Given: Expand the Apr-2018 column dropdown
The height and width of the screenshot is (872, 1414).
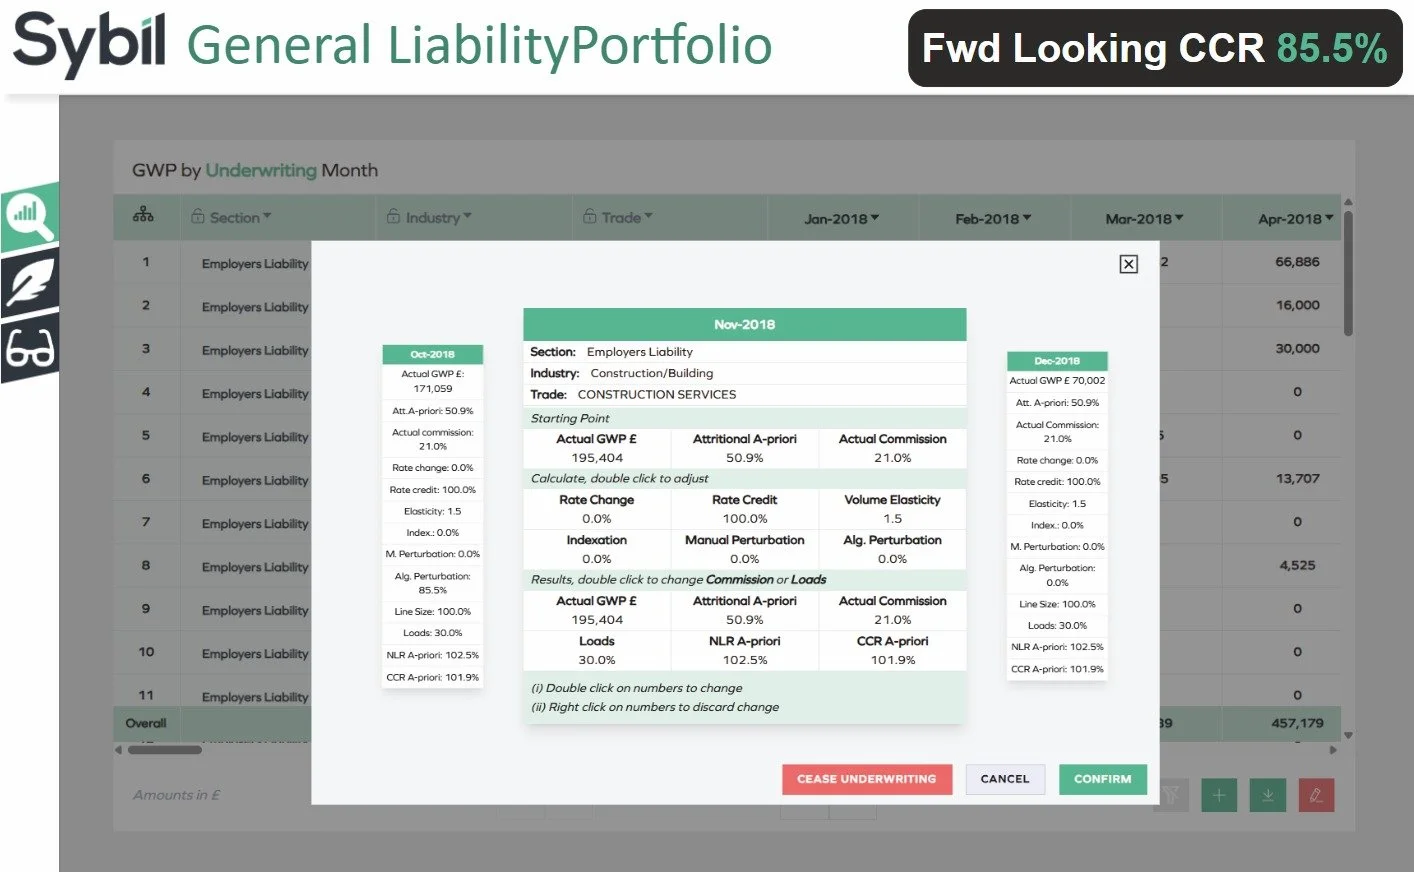Looking at the screenshot, I should (x=1329, y=218).
